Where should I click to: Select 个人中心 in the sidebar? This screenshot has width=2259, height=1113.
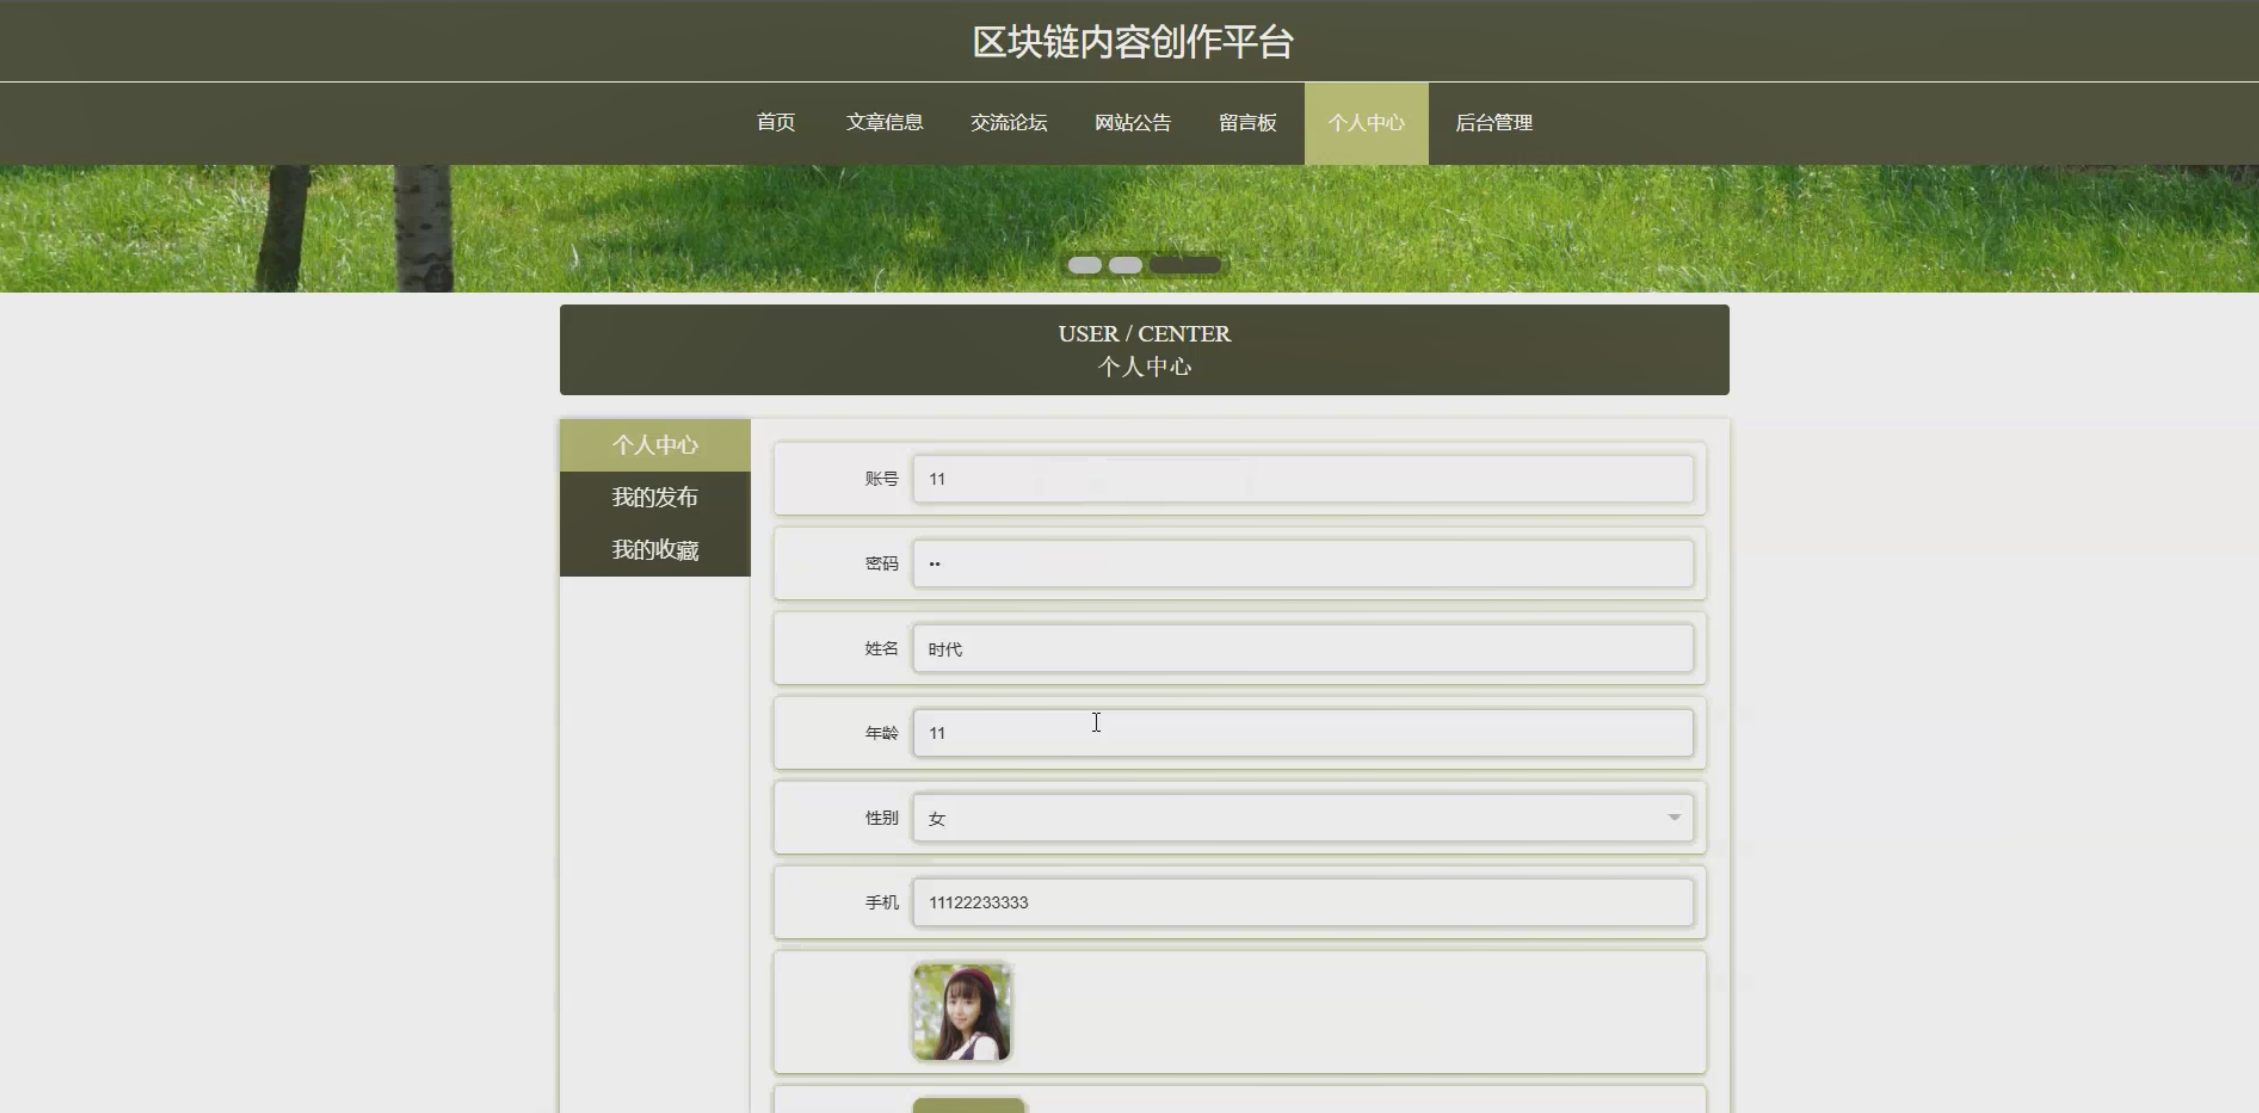[655, 445]
